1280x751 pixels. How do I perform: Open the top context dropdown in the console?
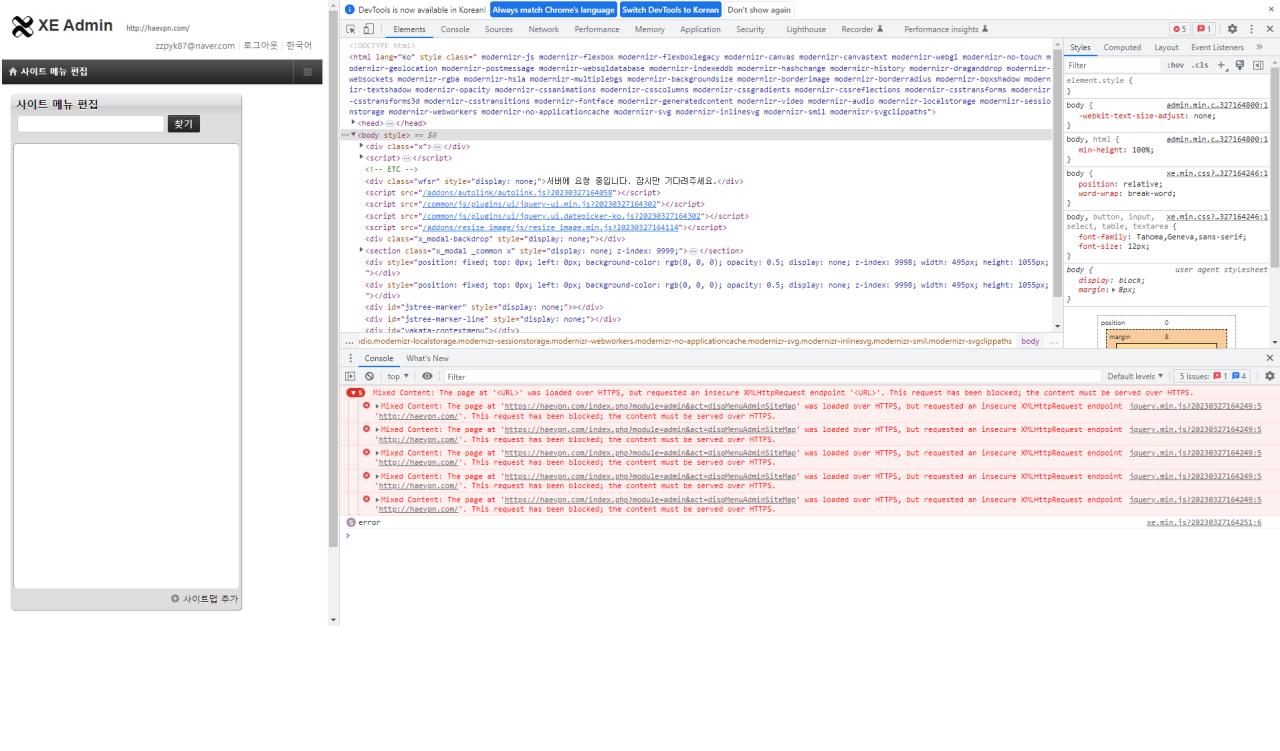point(399,376)
